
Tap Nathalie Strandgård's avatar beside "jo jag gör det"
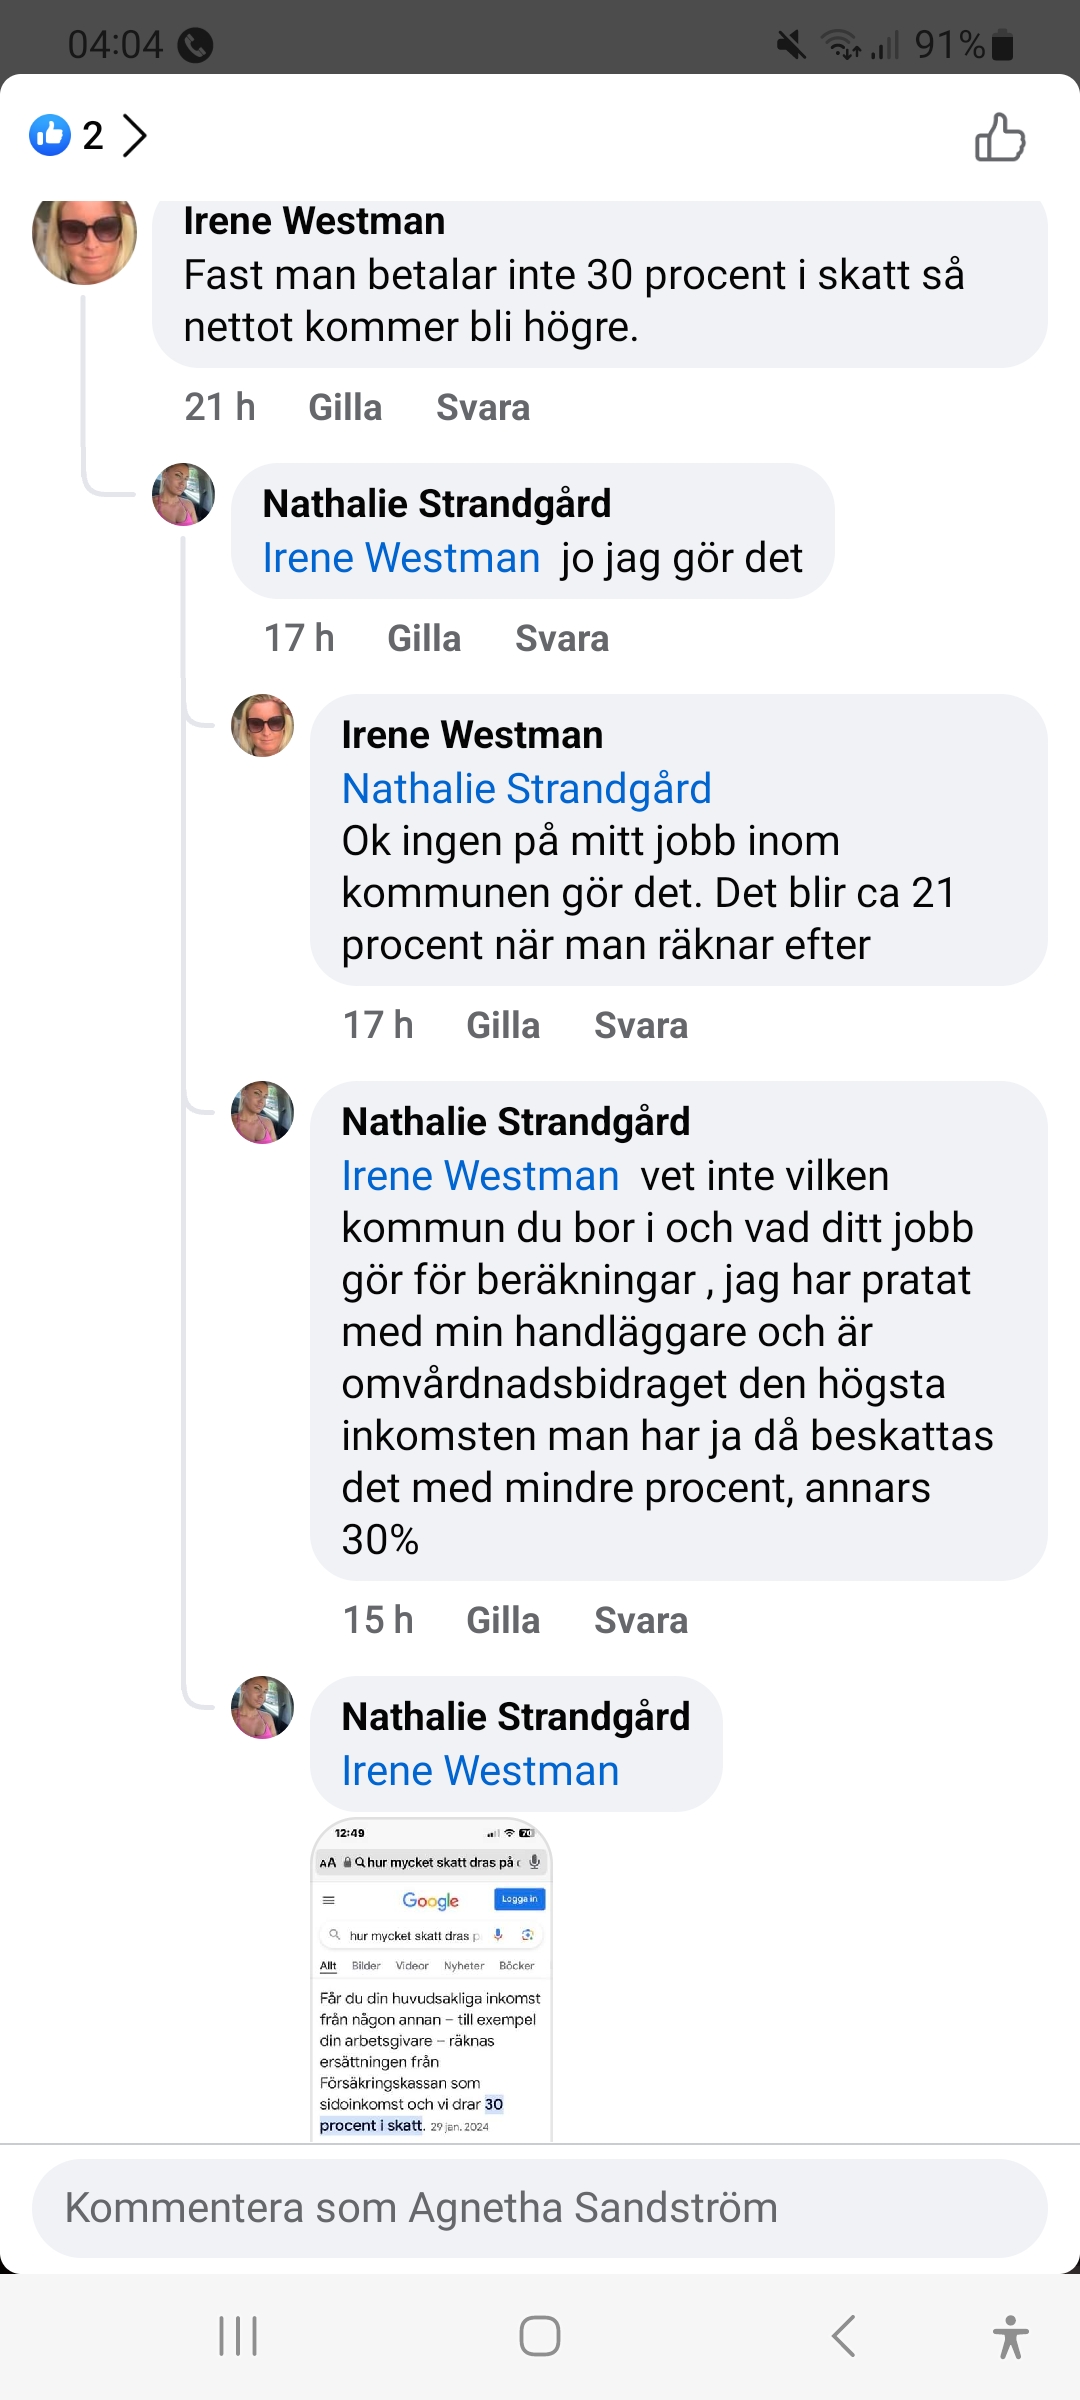pyautogui.click(x=183, y=494)
